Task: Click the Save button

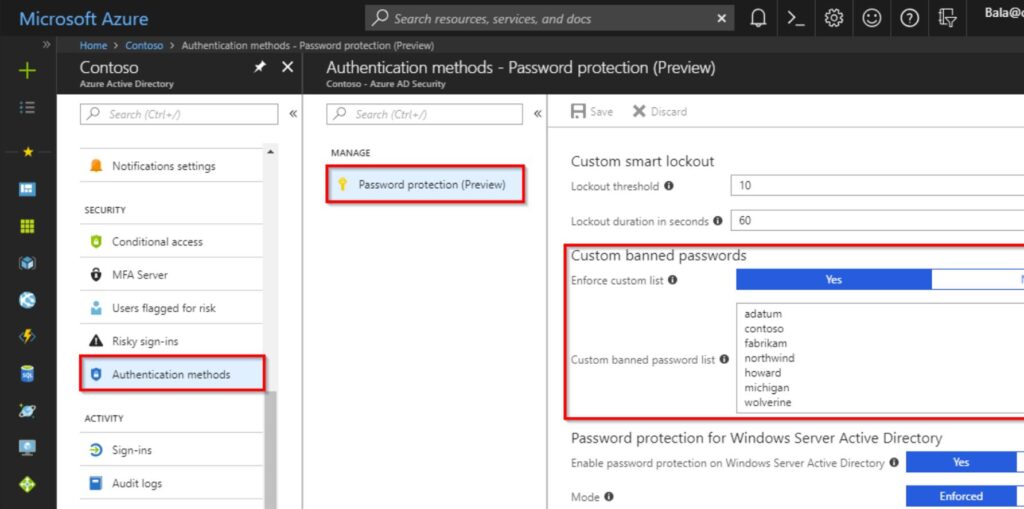Action: [x=592, y=112]
